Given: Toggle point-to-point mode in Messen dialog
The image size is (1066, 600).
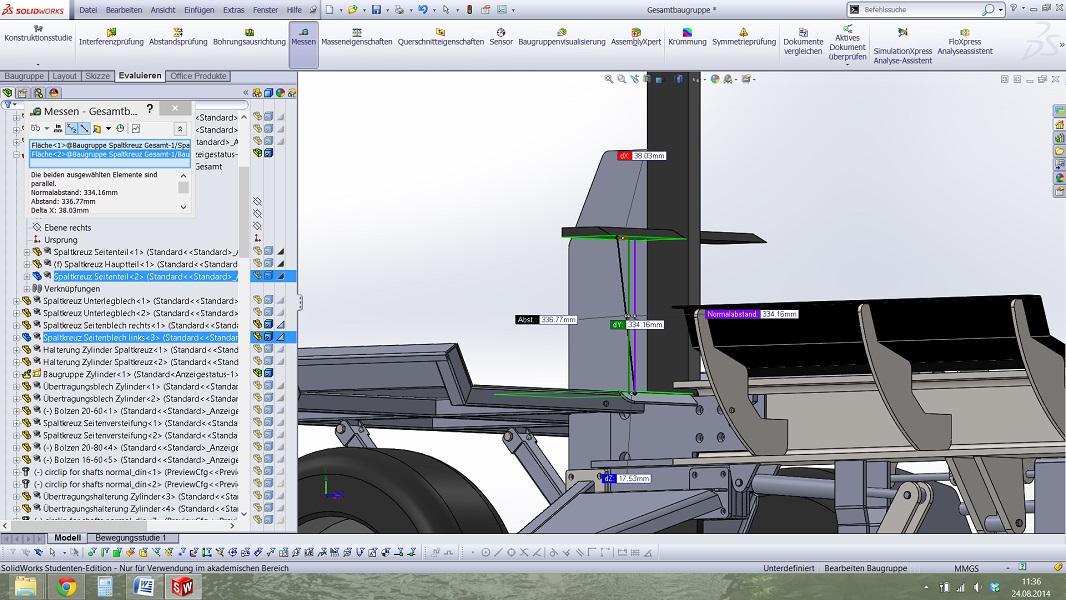Looking at the screenshot, I should (x=84, y=129).
